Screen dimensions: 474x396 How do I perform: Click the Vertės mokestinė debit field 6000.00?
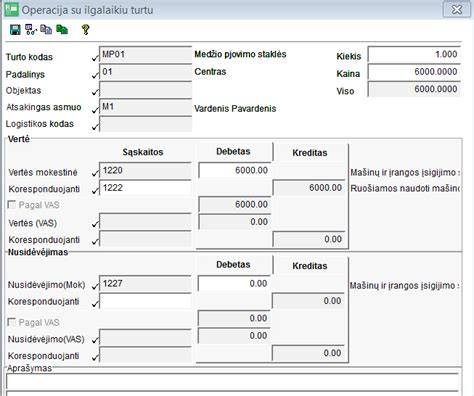pyautogui.click(x=235, y=170)
